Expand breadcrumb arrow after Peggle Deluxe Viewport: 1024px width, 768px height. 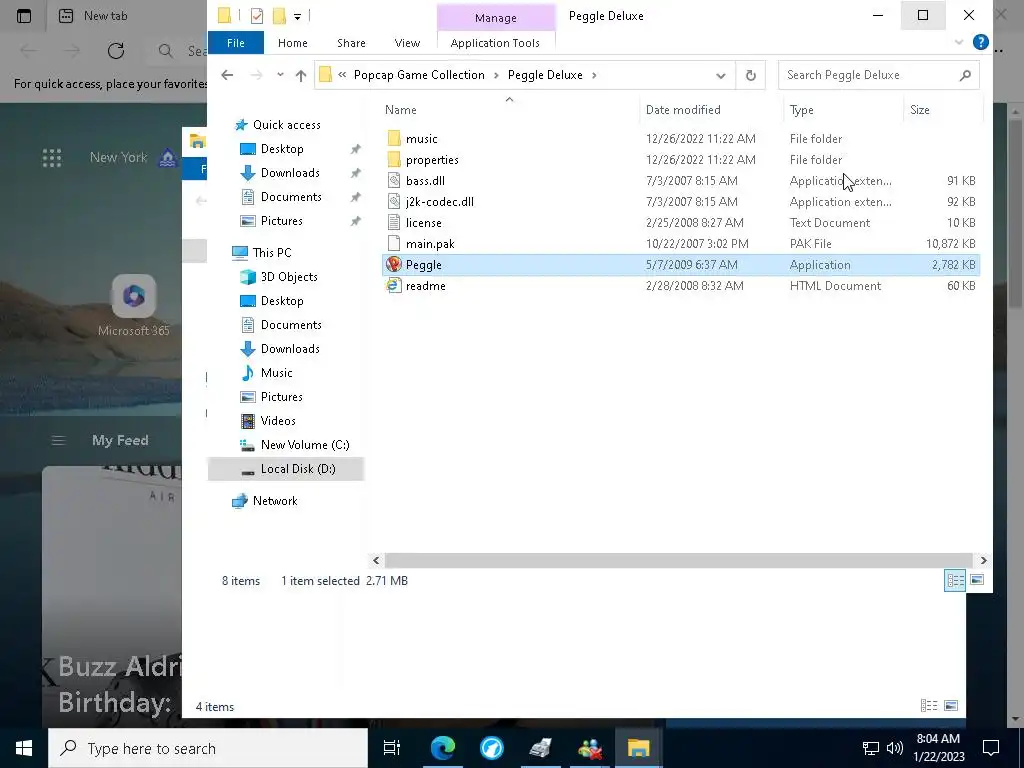(x=594, y=75)
